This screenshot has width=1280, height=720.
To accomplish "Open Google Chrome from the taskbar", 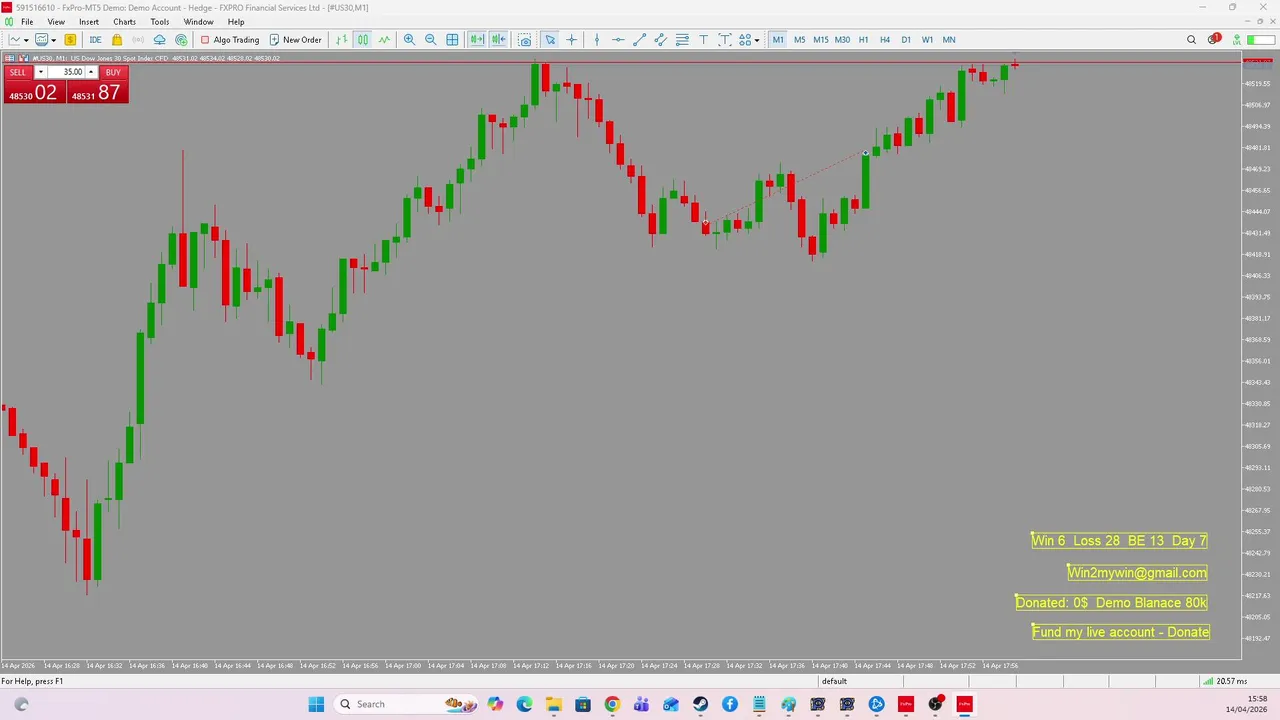I will (612, 704).
